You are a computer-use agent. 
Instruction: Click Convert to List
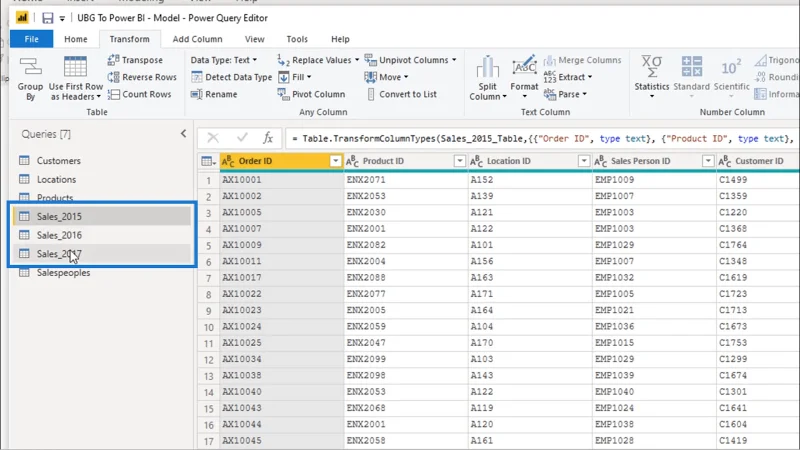(402, 94)
